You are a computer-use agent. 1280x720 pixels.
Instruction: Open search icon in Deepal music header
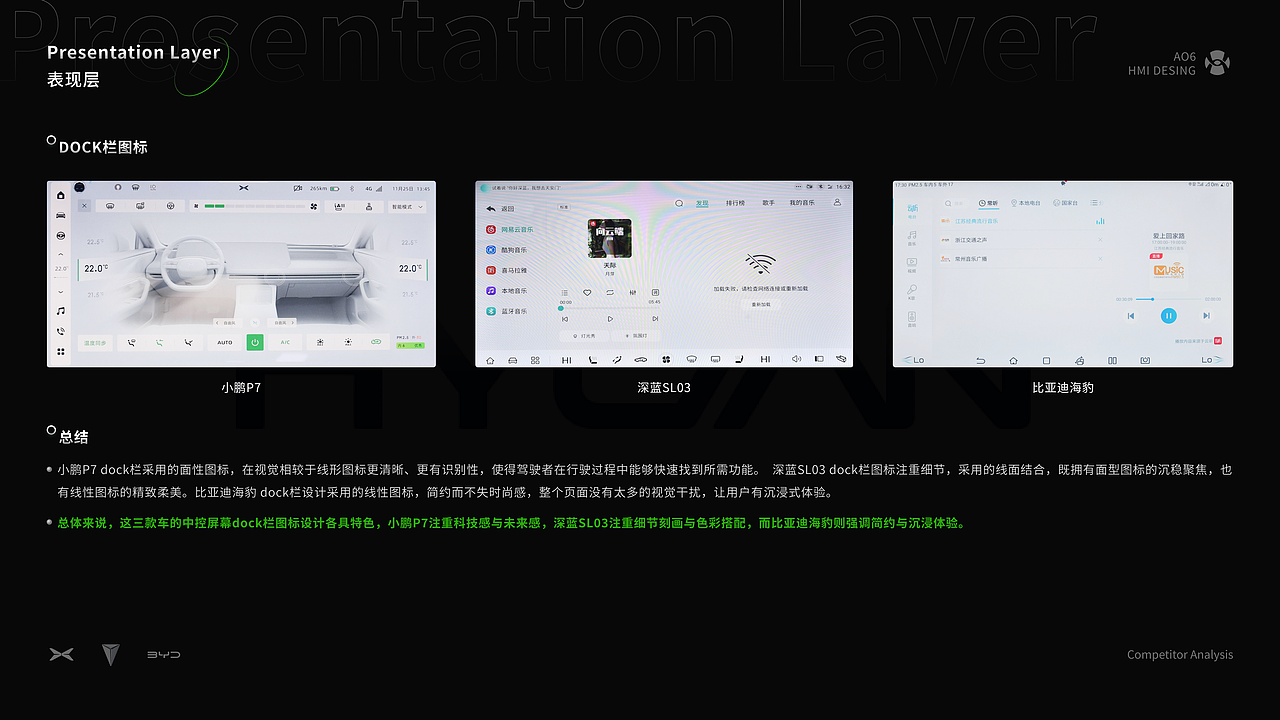click(x=679, y=203)
